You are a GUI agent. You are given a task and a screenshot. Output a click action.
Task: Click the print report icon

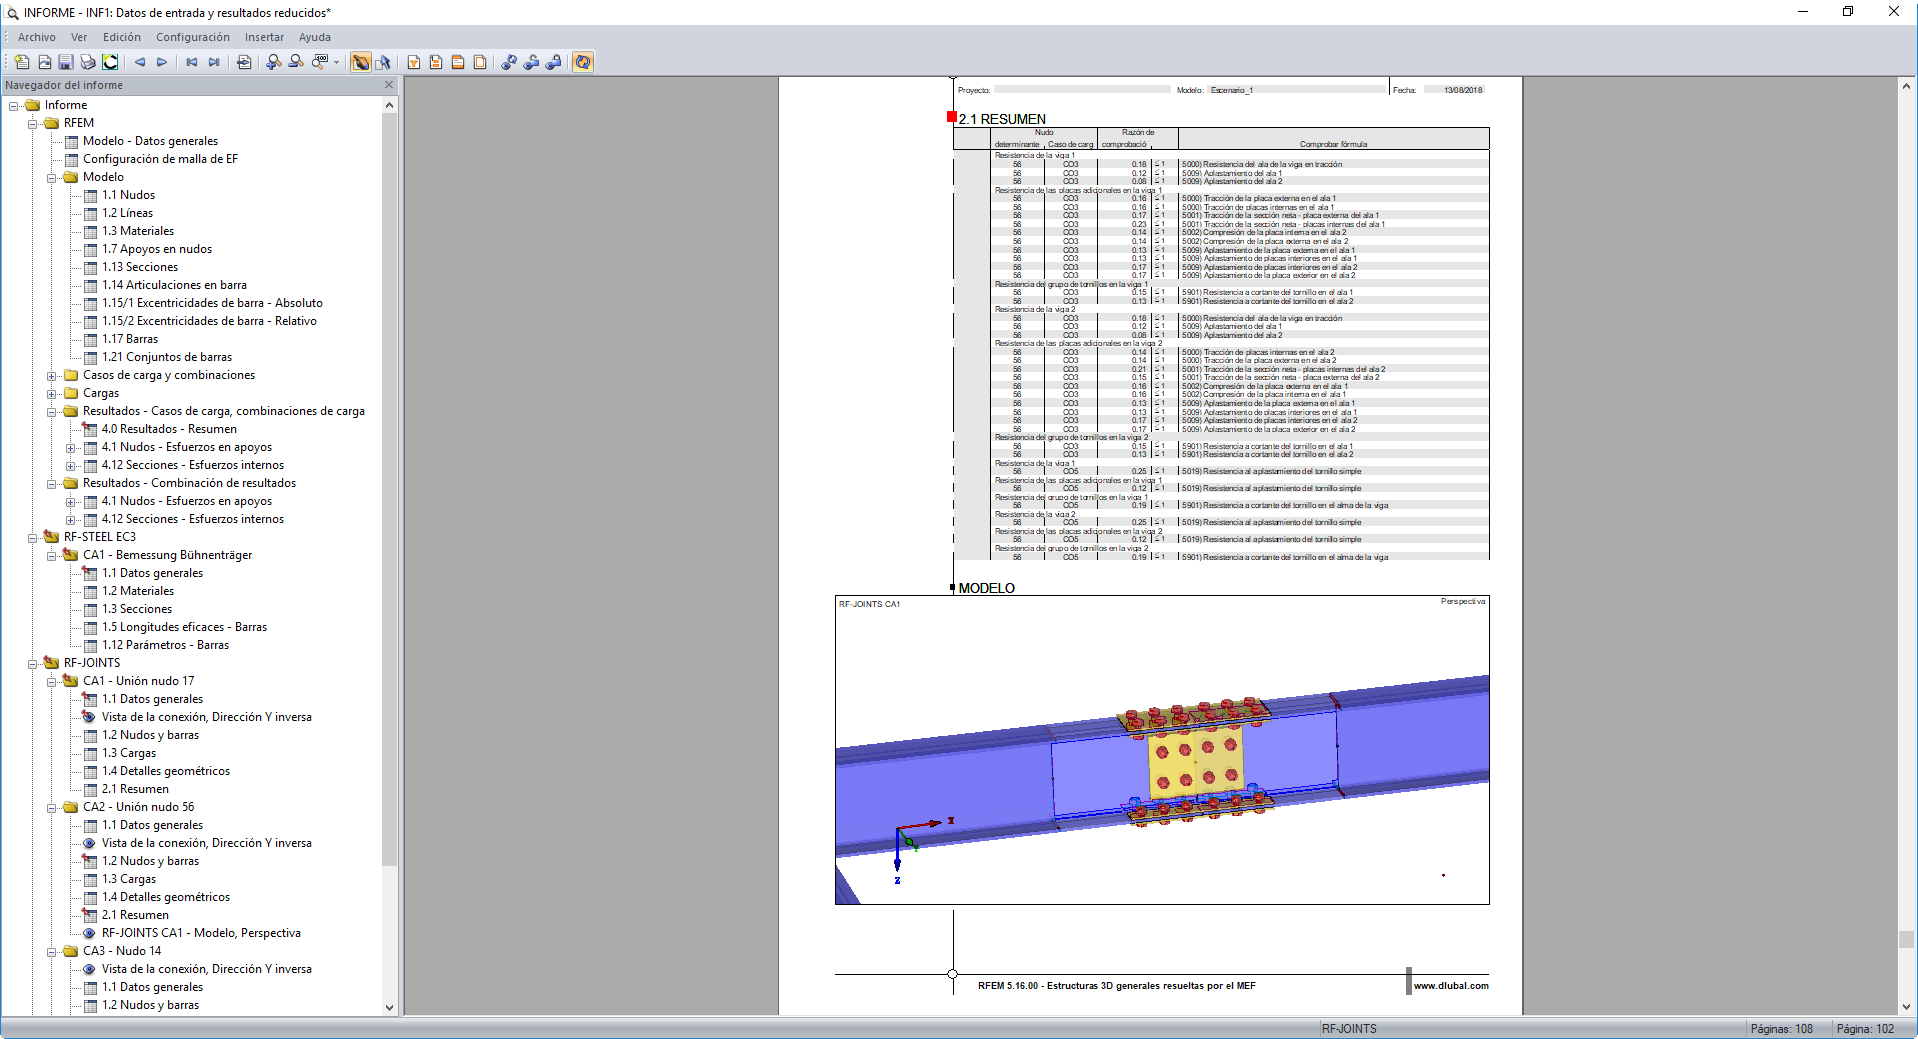88,62
